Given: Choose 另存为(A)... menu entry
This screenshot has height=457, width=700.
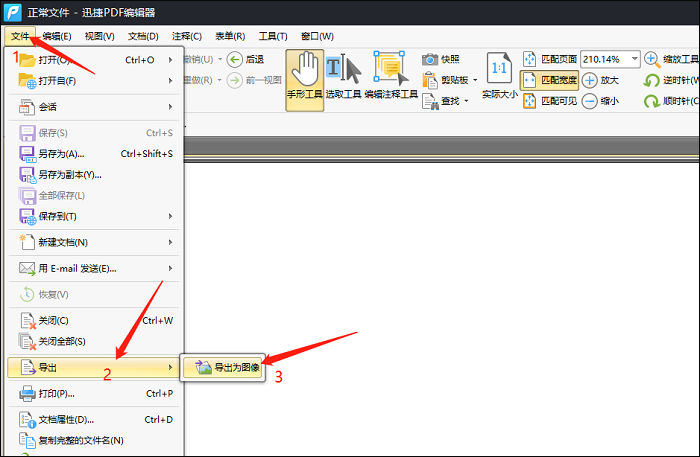Looking at the screenshot, I should click(94, 154).
